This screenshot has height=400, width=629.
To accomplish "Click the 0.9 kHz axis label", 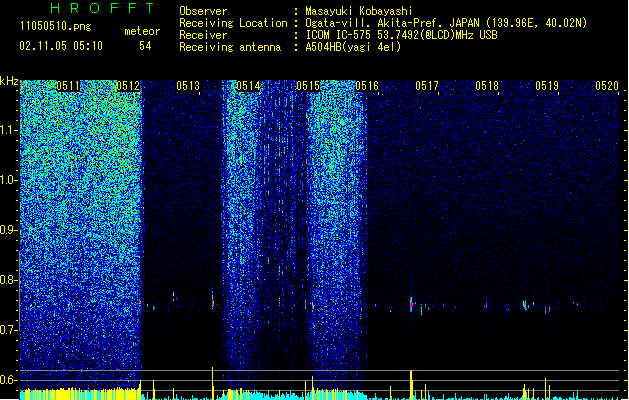I will [9, 230].
